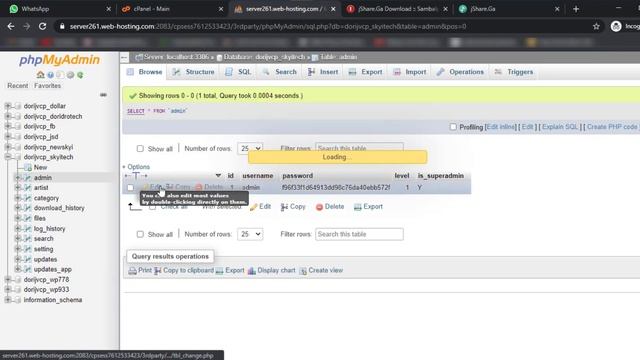Open lower Number of rows dropdown
This screenshot has width=640, height=360.
click(x=250, y=234)
